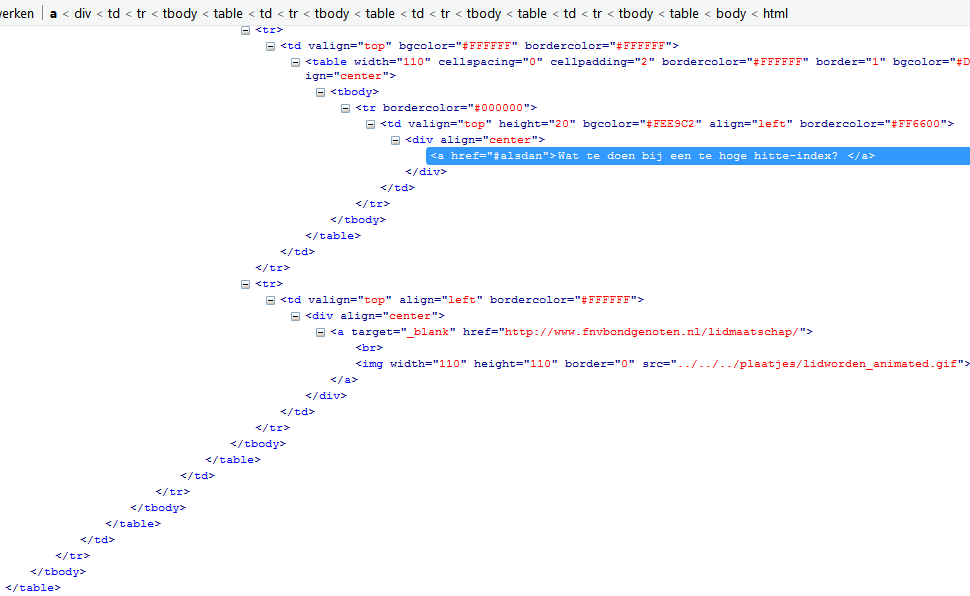This screenshot has height=596, width=970.
Task: Click the bgcolor value "#FEE9C2"
Action: 671,124
